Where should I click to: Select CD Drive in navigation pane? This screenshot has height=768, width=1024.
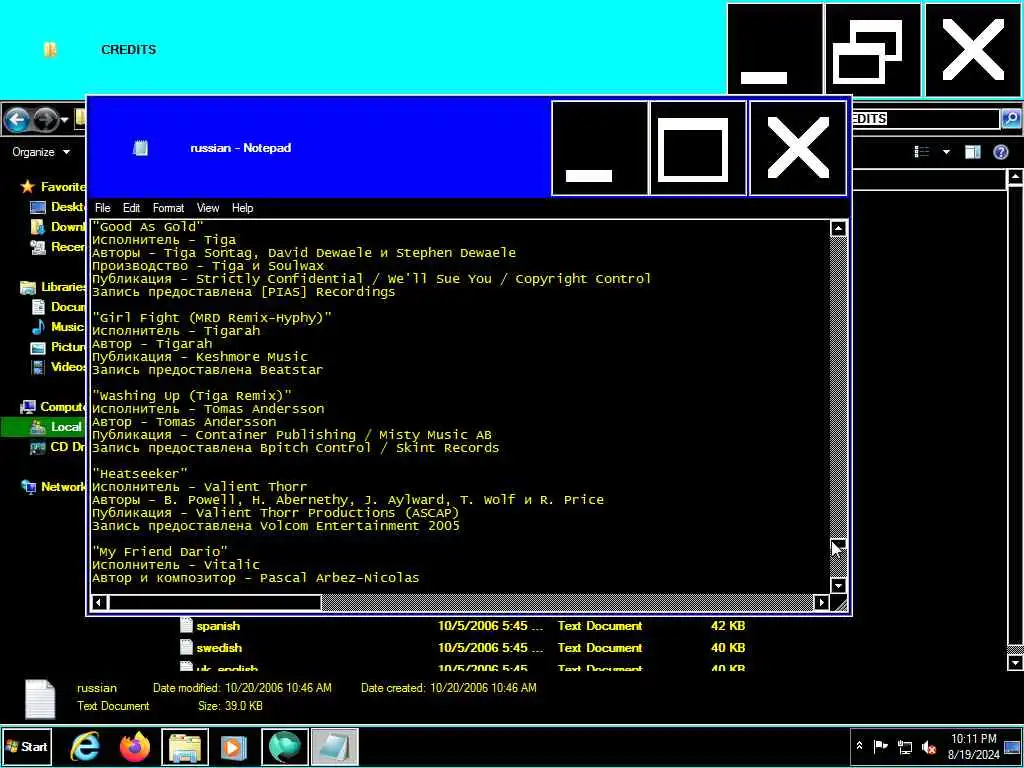click(59, 447)
